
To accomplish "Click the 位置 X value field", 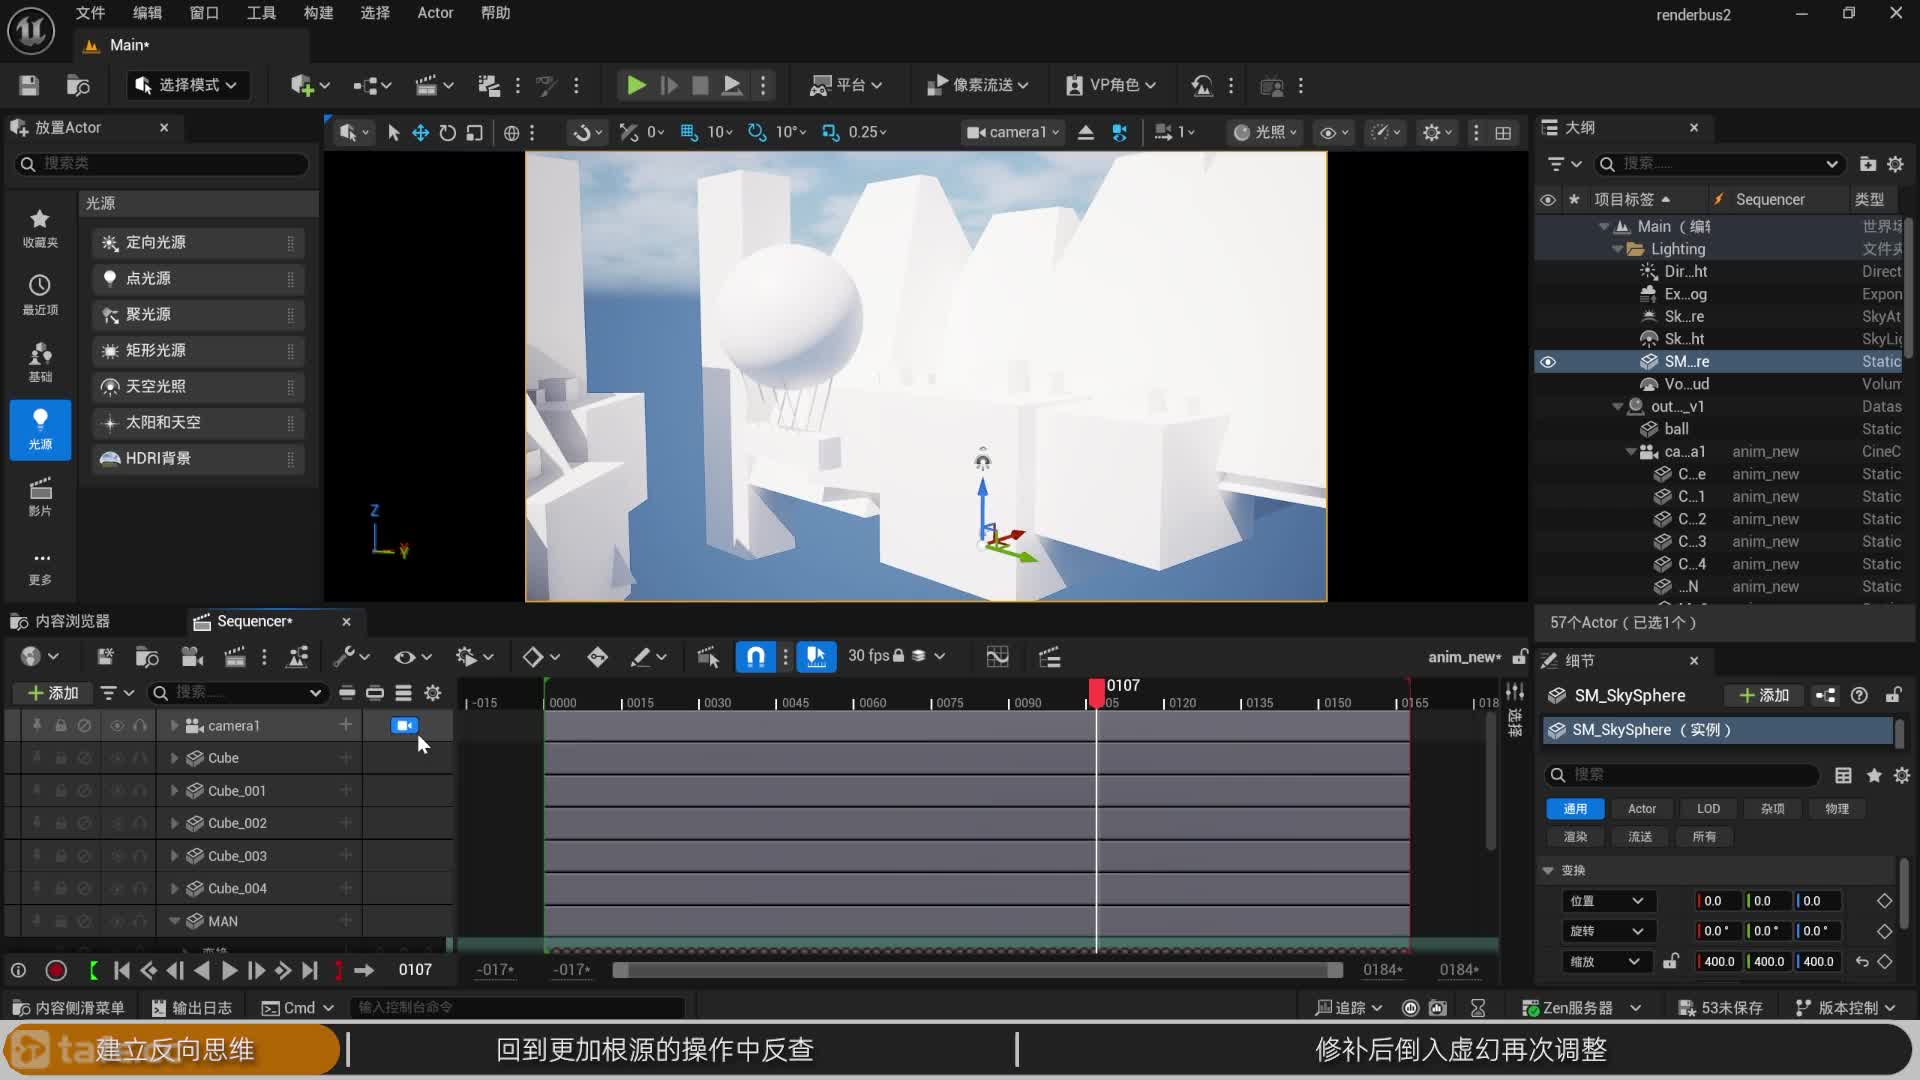I will click(x=1717, y=901).
